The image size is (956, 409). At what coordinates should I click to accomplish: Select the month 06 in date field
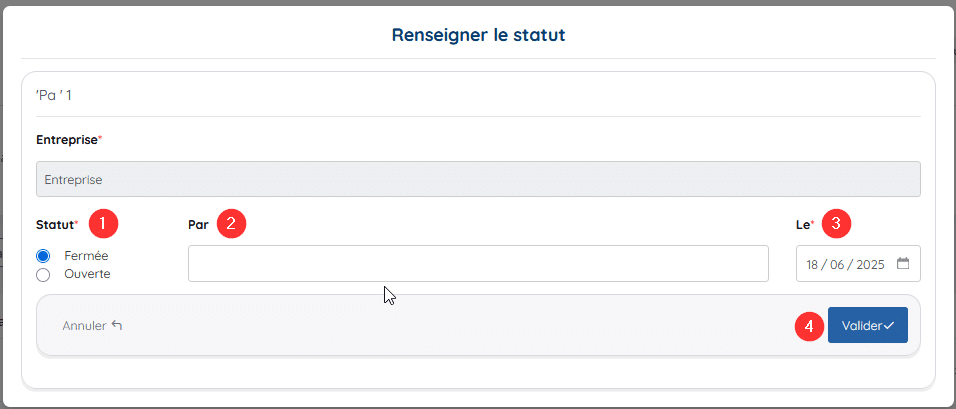pyautogui.click(x=837, y=265)
